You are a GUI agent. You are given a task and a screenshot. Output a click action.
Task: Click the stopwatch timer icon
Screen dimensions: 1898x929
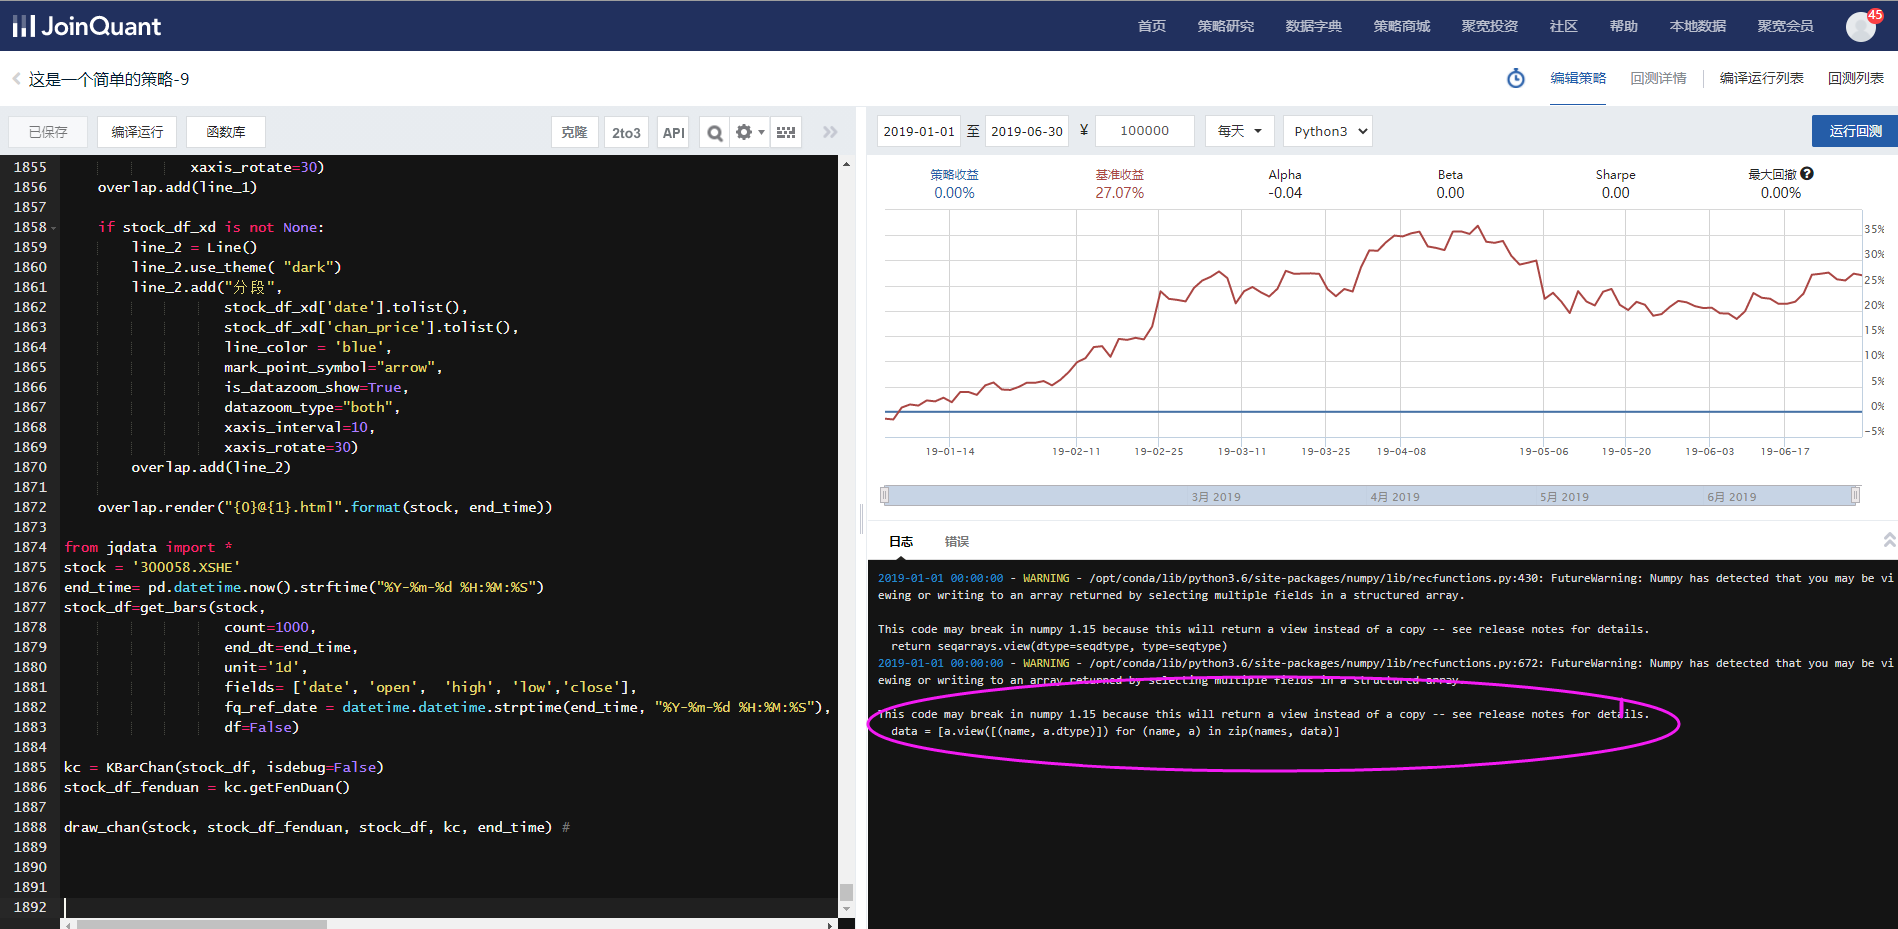1516,78
